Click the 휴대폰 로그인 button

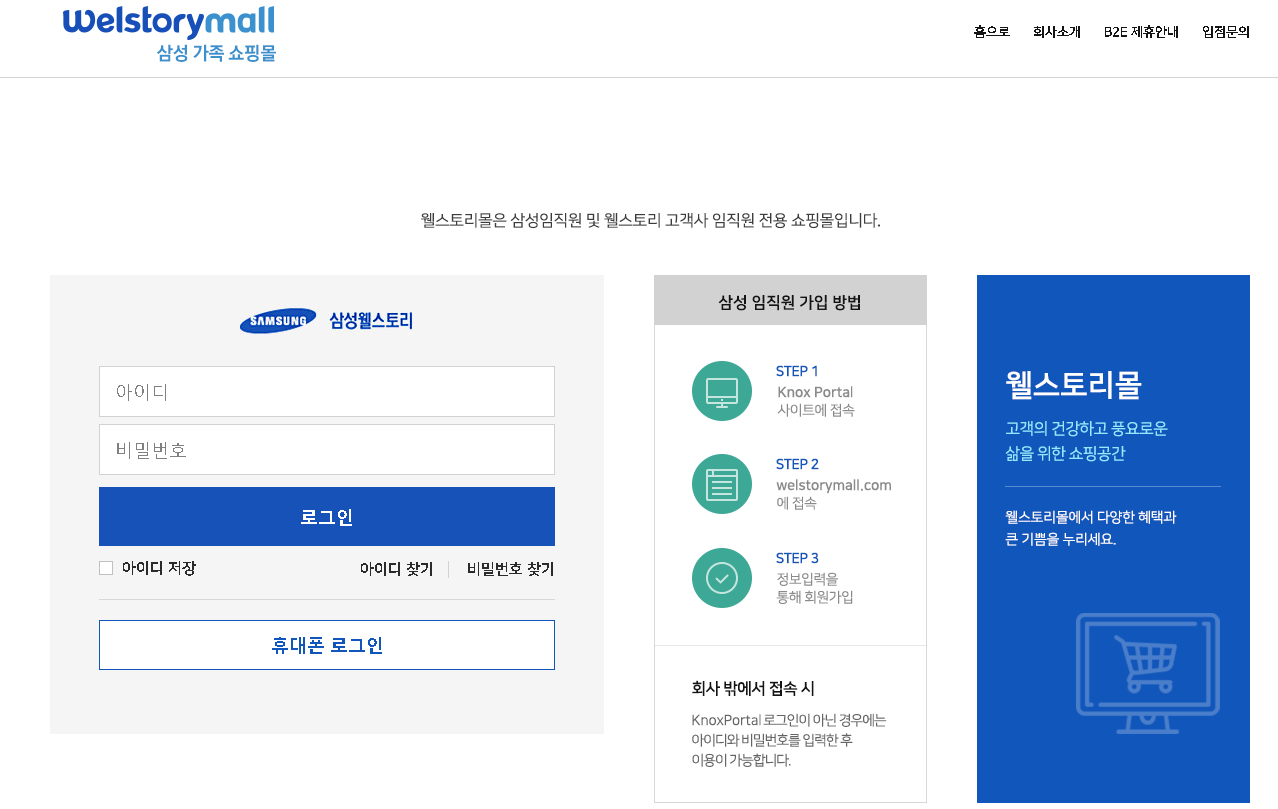(327, 645)
